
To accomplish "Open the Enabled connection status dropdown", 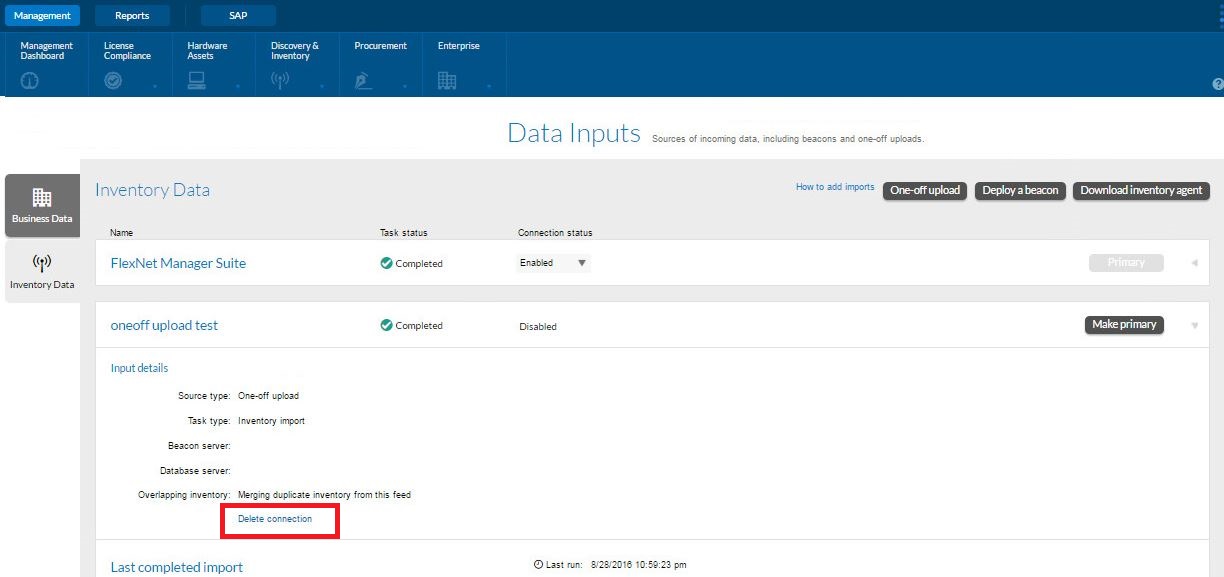I will coord(553,263).
